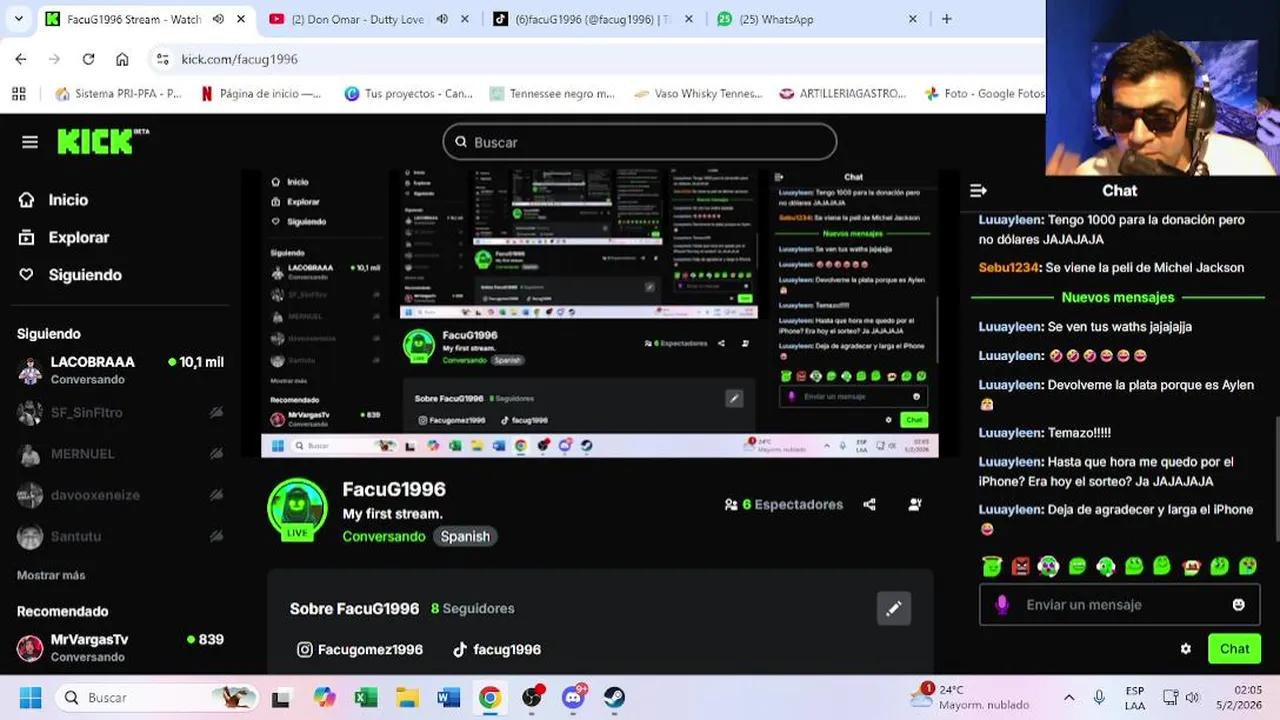Open Netflix Página de inicio bookmark
The image size is (1280, 720).
[x=262, y=93]
